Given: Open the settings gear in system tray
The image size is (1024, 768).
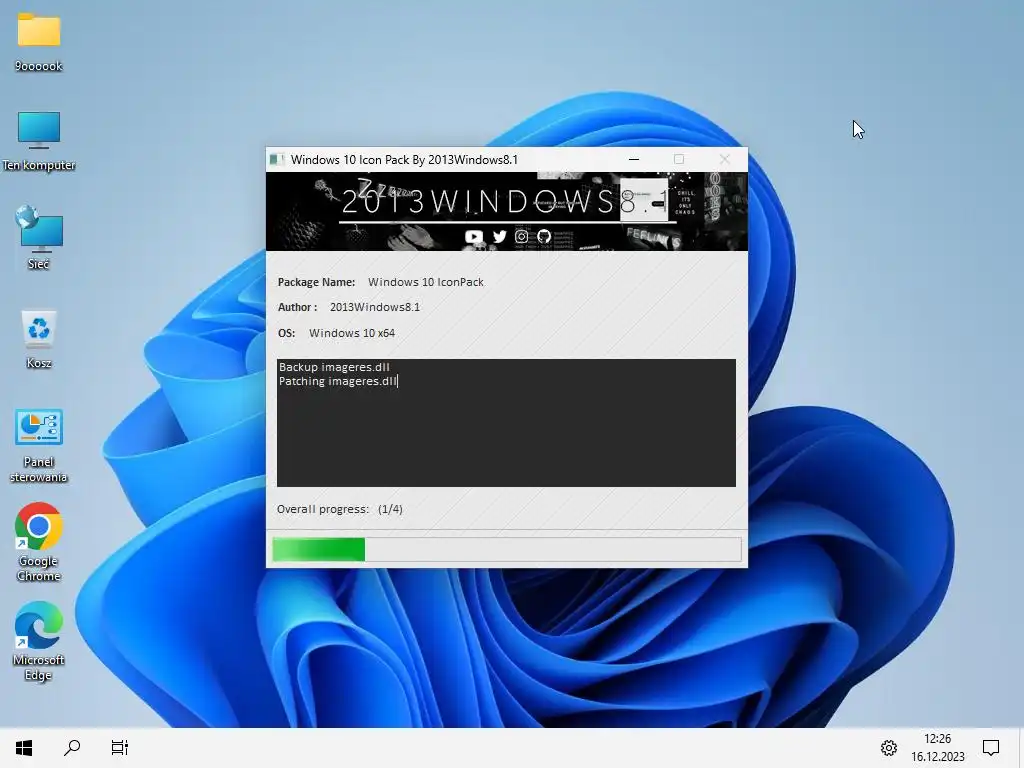Looking at the screenshot, I should (889, 748).
